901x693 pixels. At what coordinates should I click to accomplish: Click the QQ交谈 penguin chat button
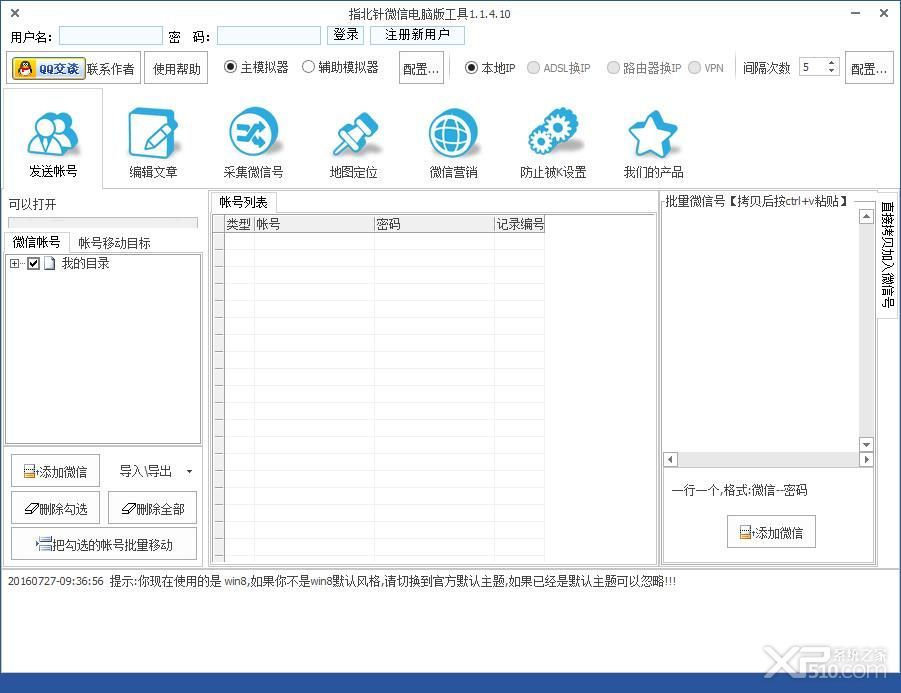pos(49,68)
